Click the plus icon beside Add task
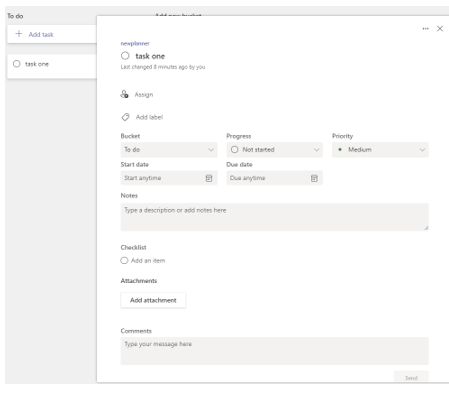The image size is (449, 395). [x=19, y=34]
